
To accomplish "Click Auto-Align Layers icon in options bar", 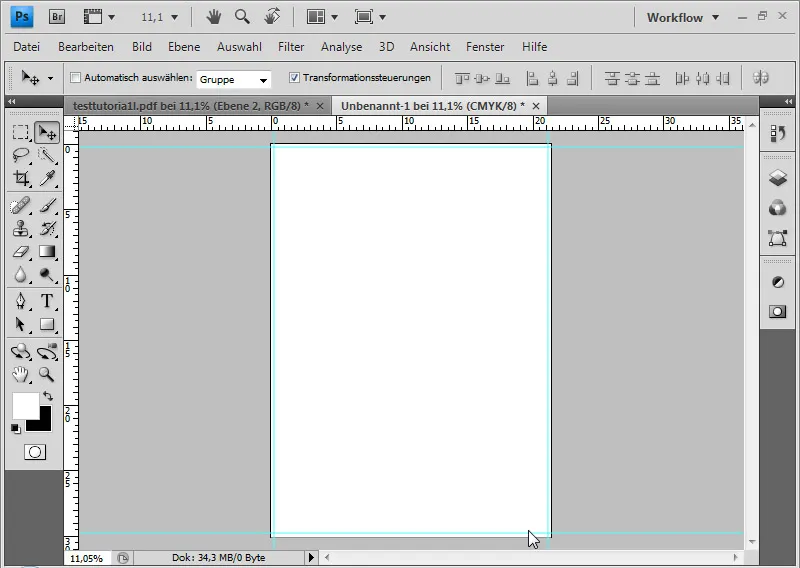I will [x=760, y=78].
